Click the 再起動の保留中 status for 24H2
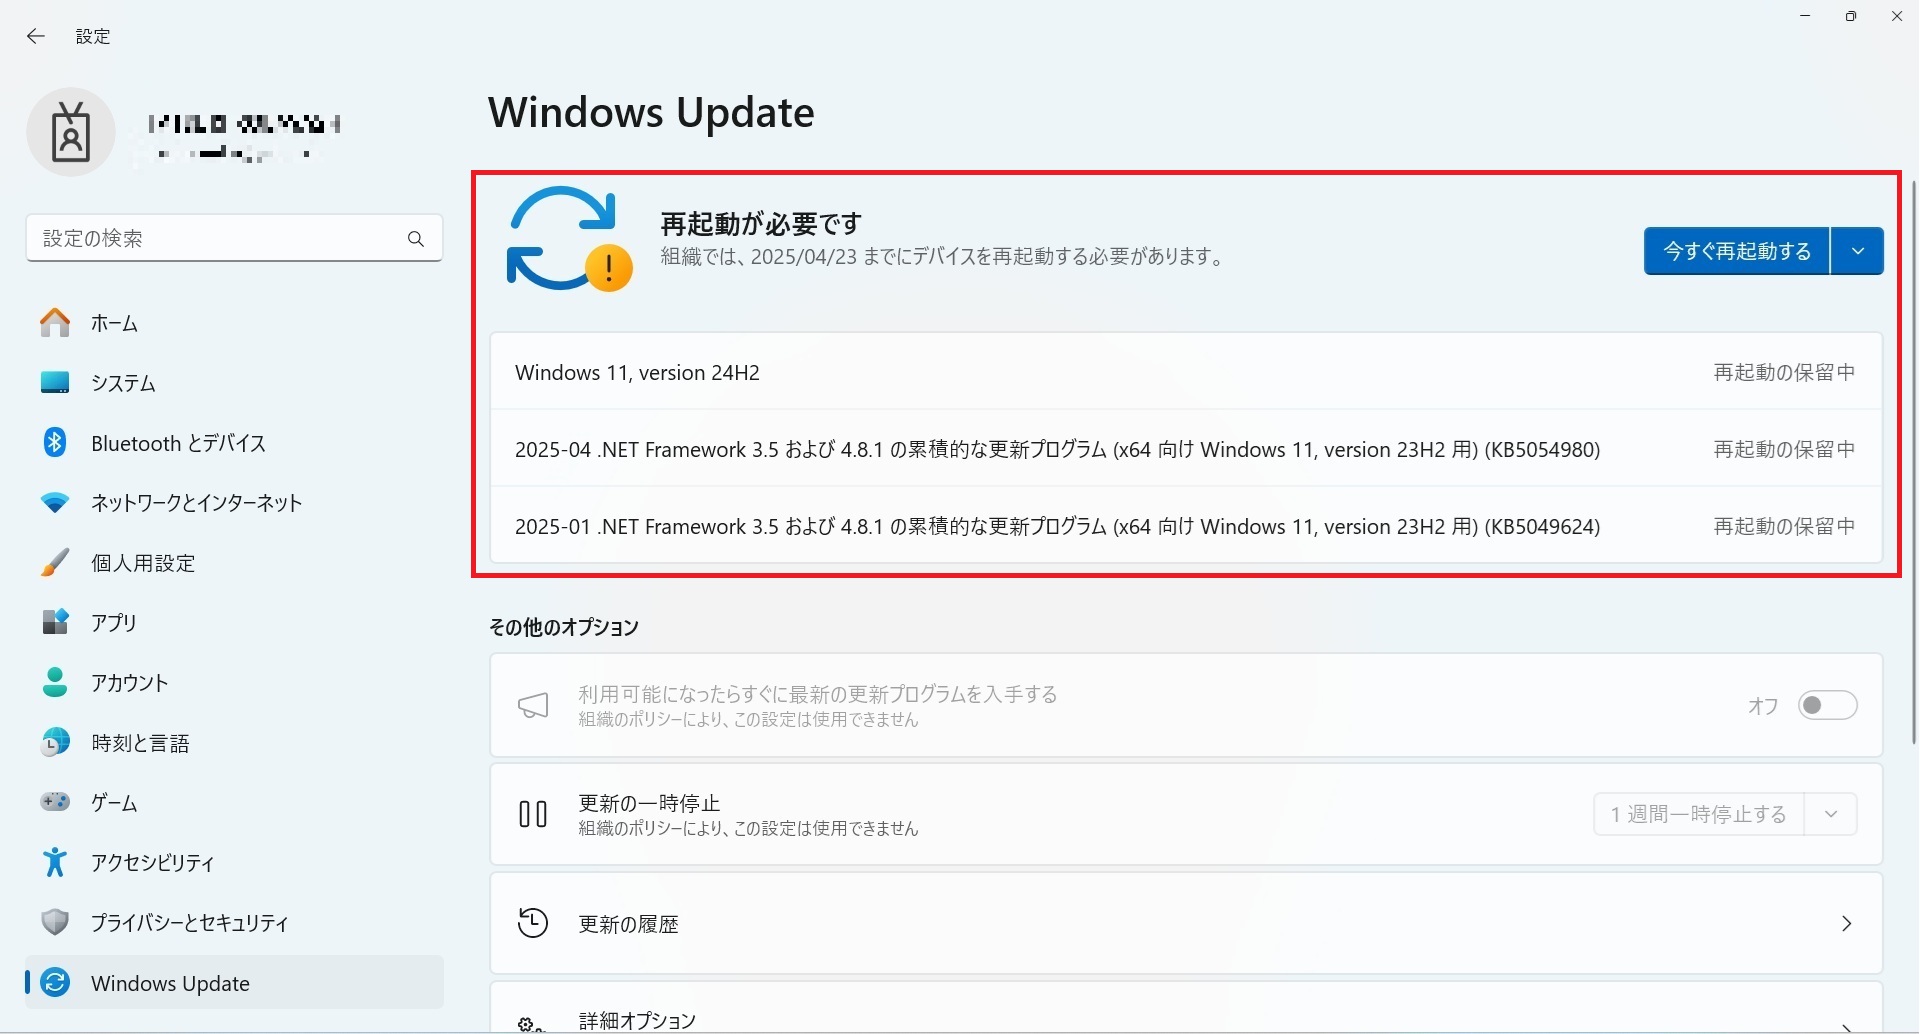1920x1034 pixels. pos(1784,372)
